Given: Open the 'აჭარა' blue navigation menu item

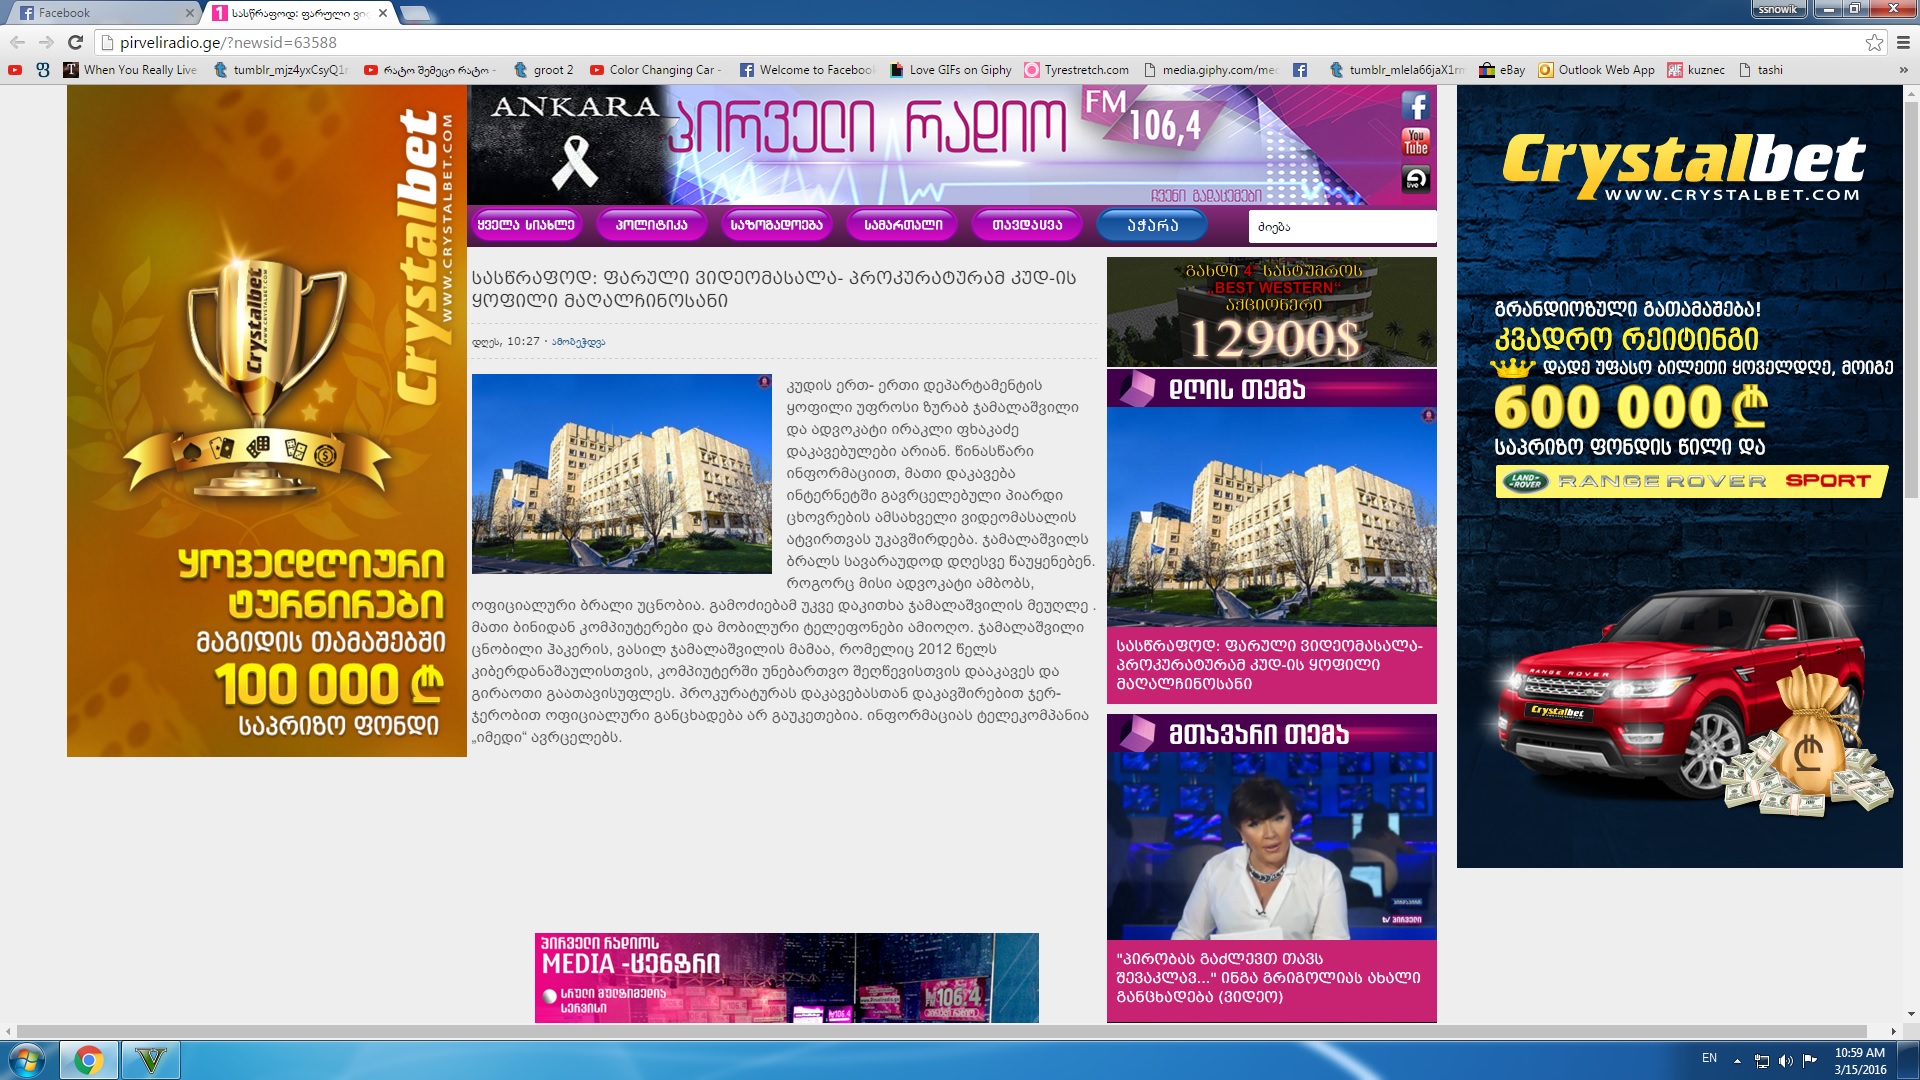Looking at the screenshot, I should [x=1152, y=225].
